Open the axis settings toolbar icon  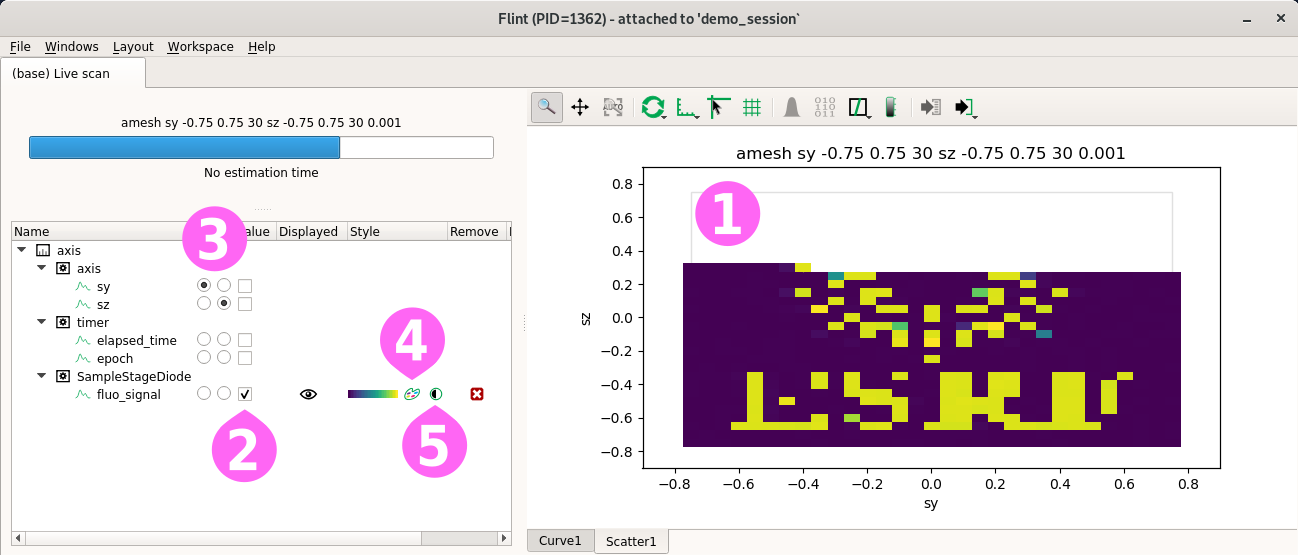pyautogui.click(x=686, y=106)
